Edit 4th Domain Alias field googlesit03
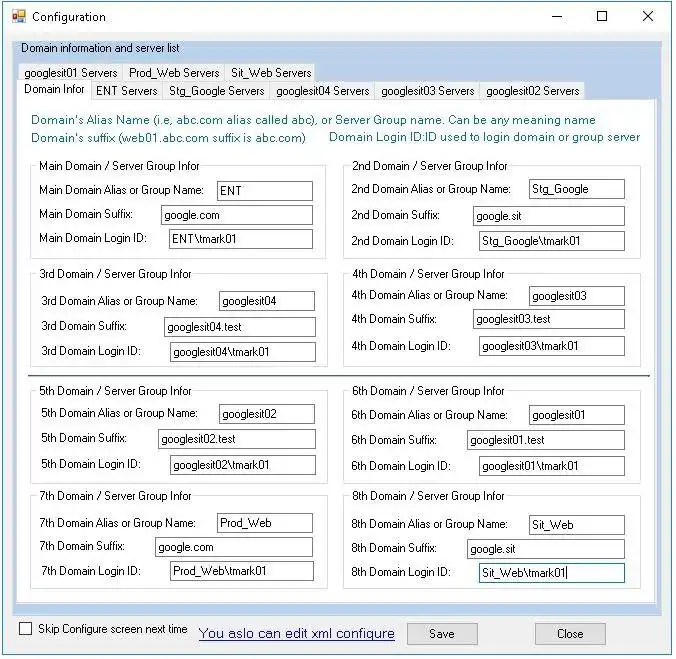Viewport: 676px width, 659px height. 577,296
